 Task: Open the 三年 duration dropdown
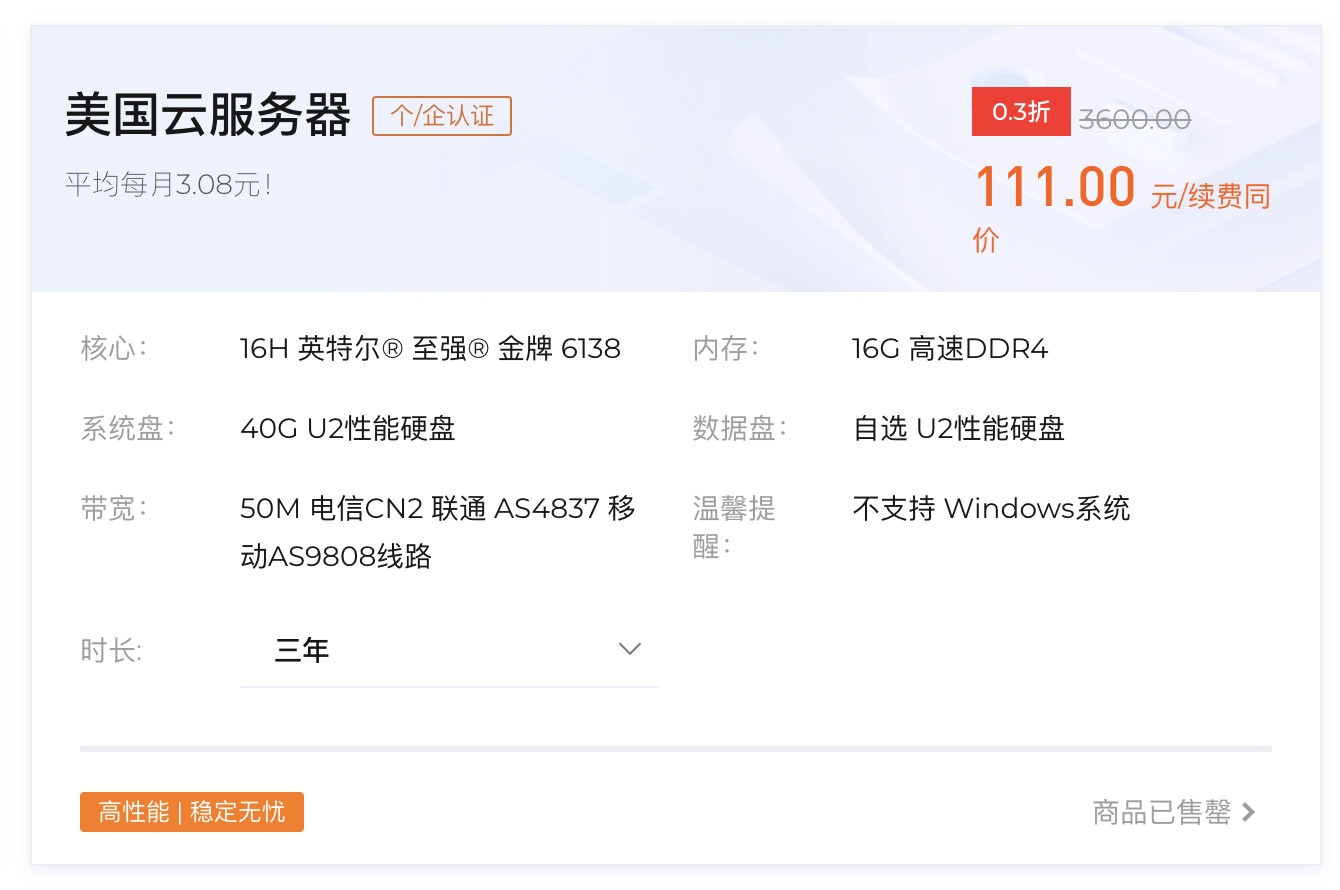point(448,651)
